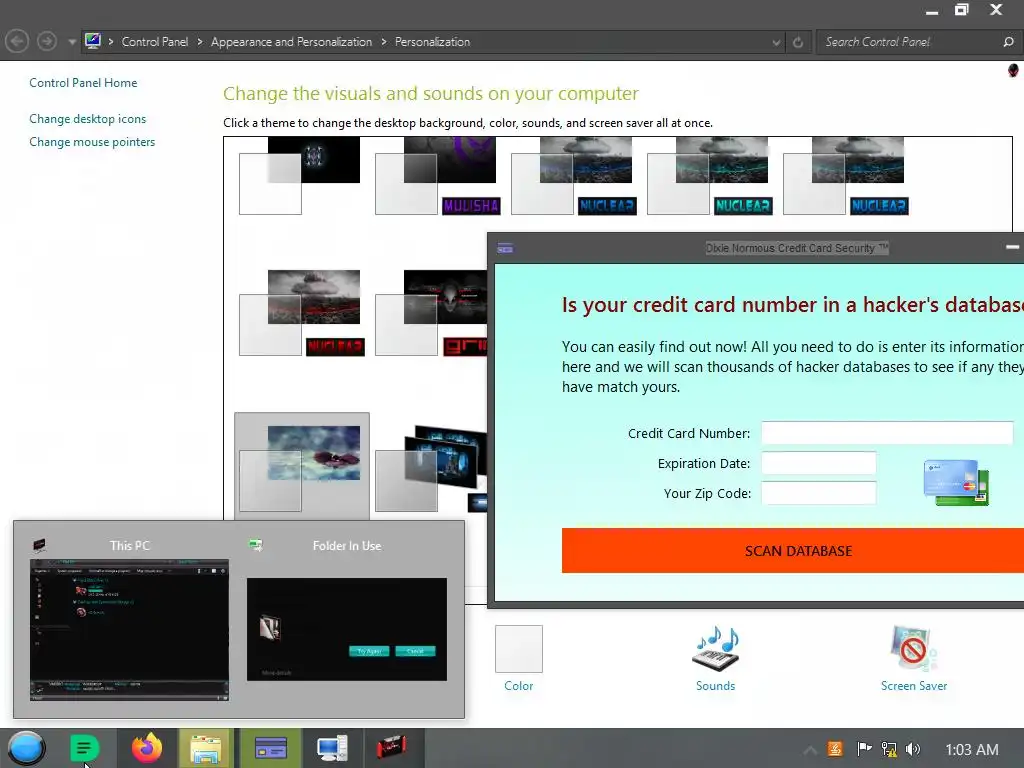Viewport: 1024px width, 768px height.
Task: Open File Explorer from the taskbar
Action: tap(205, 748)
